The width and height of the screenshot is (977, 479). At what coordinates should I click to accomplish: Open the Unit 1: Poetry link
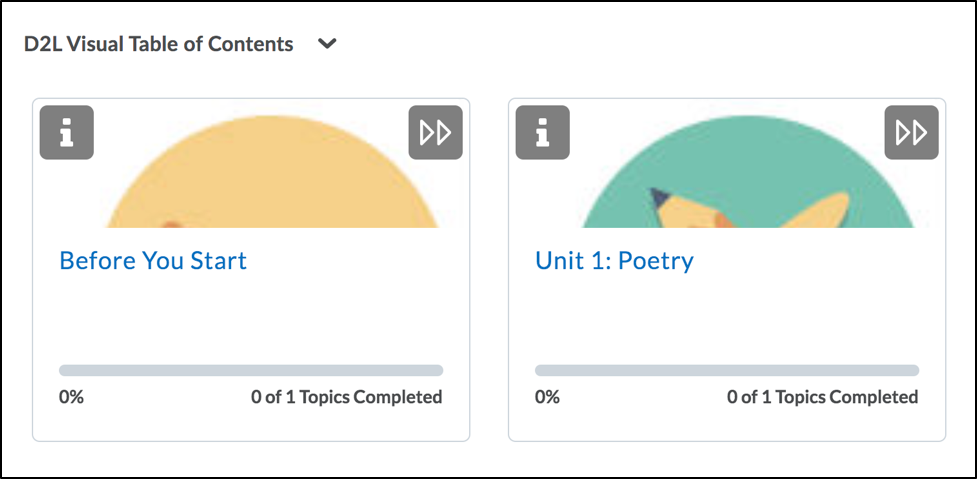pos(614,261)
